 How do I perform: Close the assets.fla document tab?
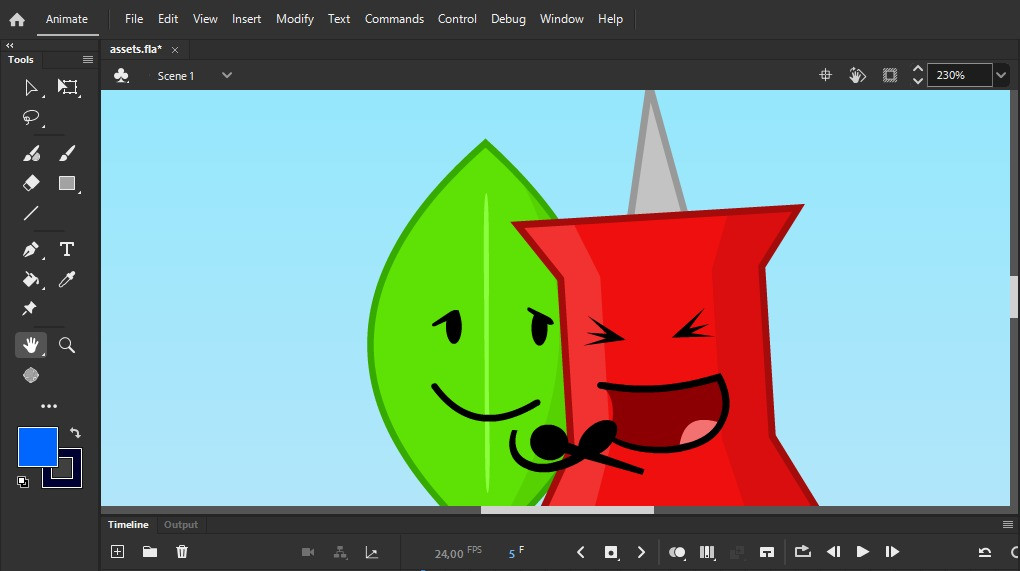tap(175, 50)
